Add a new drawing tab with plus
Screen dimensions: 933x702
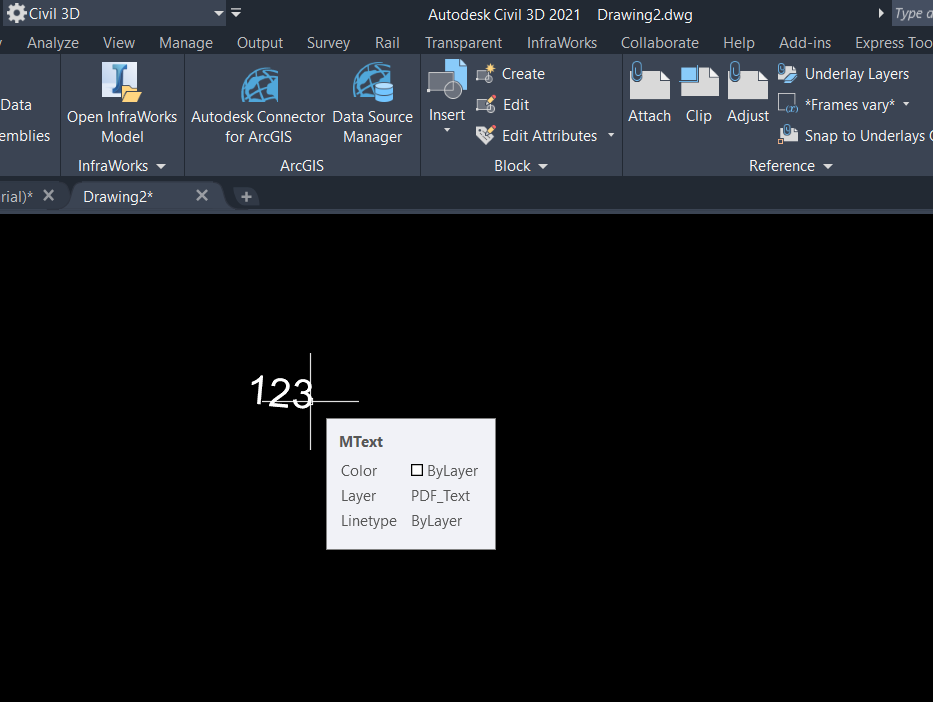tap(246, 197)
